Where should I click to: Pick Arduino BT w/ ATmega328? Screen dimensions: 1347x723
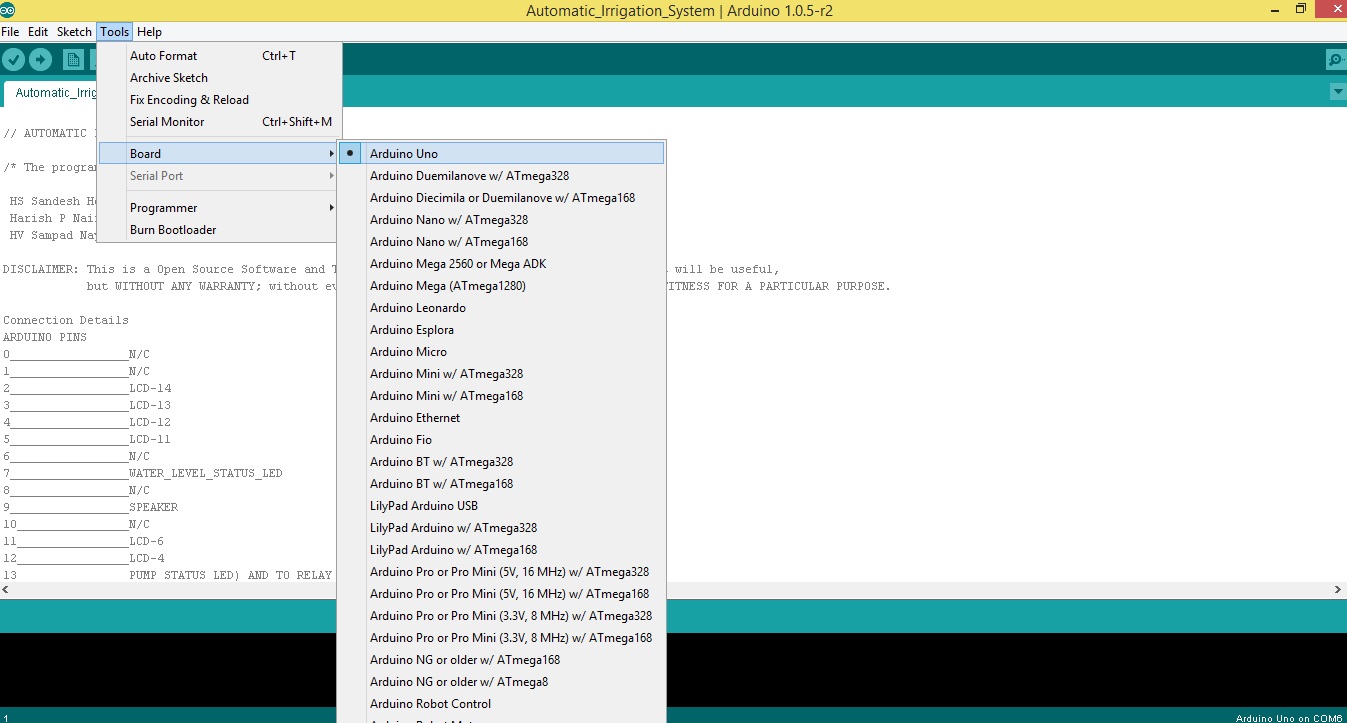pyautogui.click(x=501, y=462)
